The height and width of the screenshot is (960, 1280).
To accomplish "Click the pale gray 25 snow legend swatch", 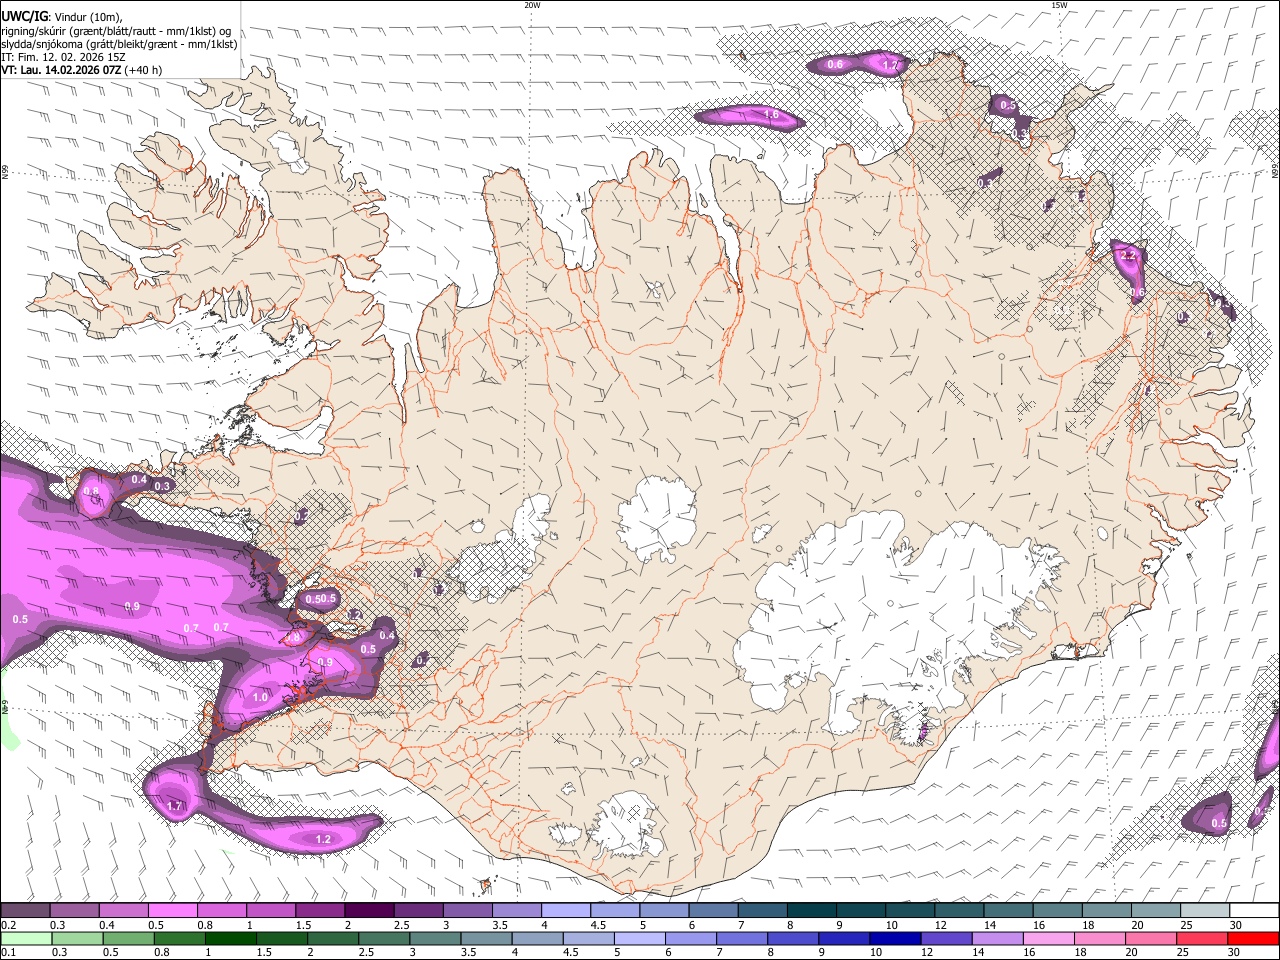I will (x=1204, y=911).
